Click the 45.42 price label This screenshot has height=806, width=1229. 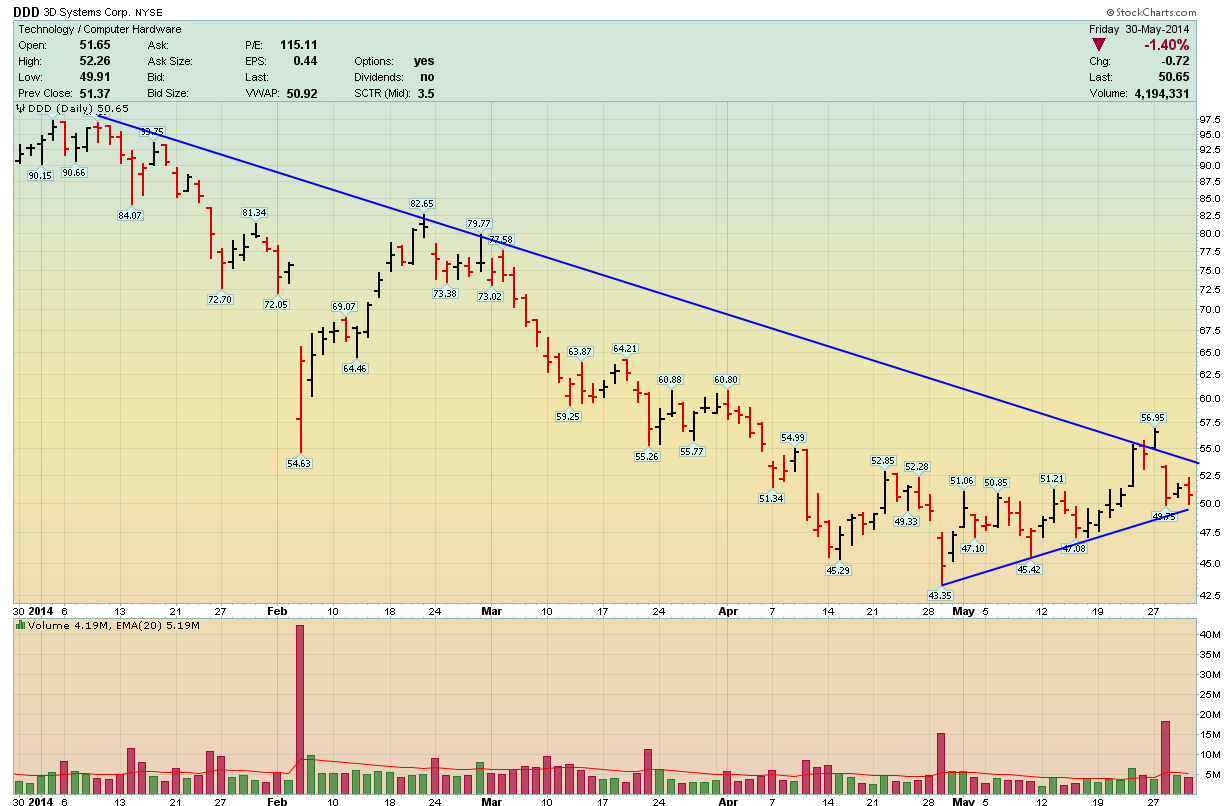[x=1029, y=569]
